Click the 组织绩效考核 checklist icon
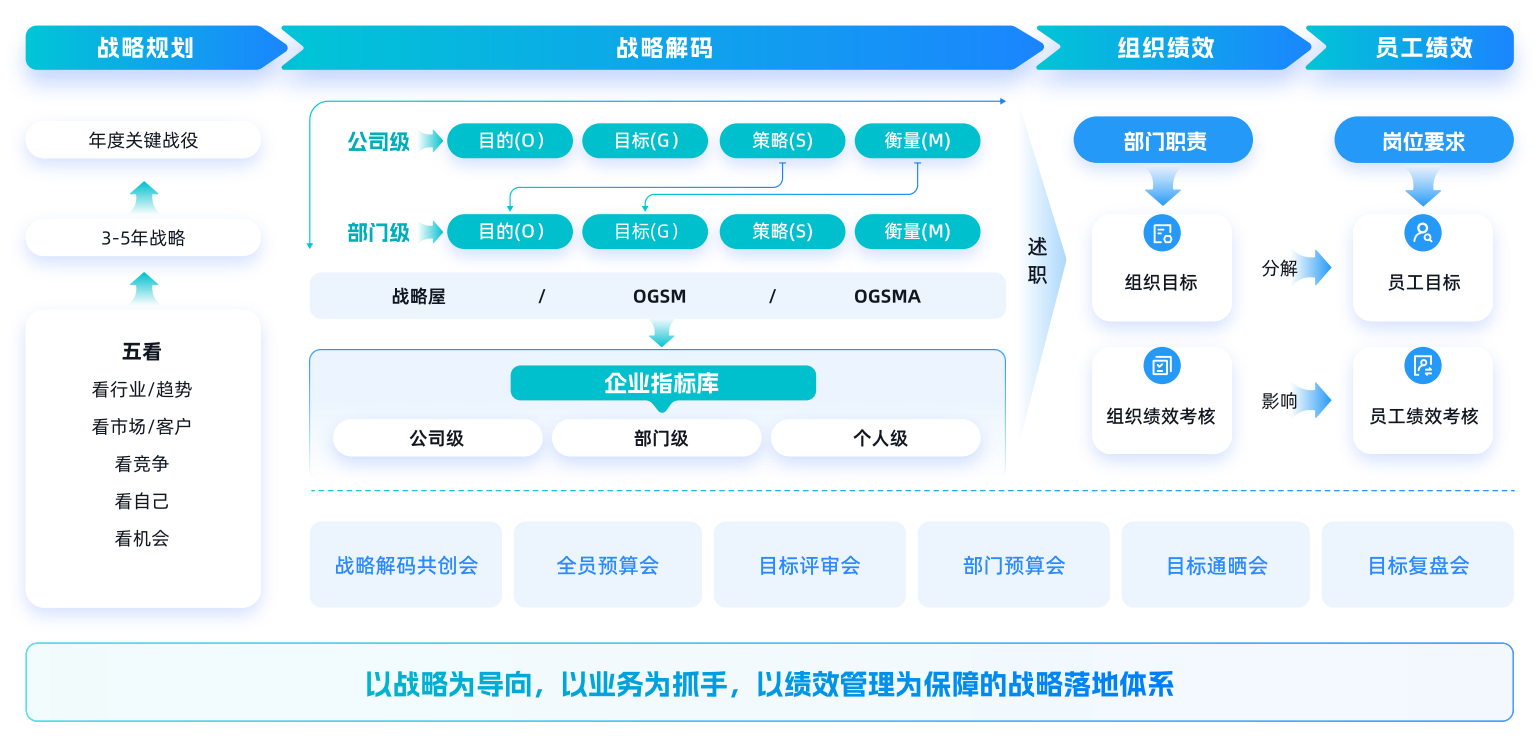Screen dimensions: 1540x752 1161,366
